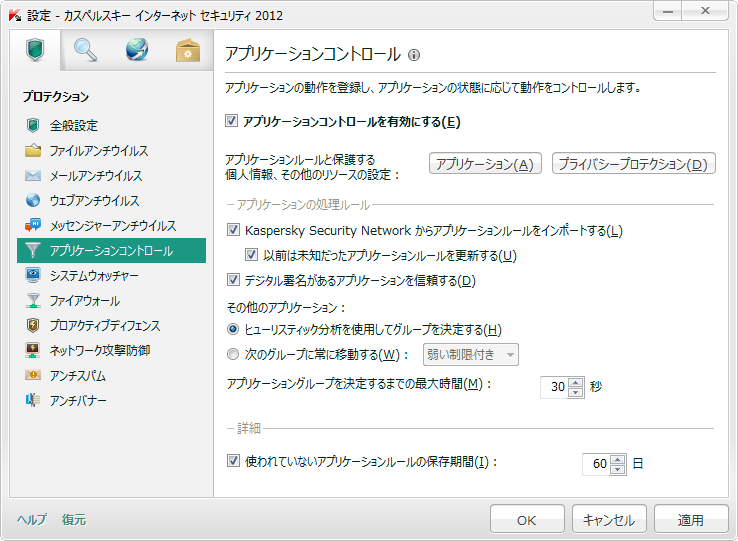The width and height of the screenshot is (738, 541).
Task: Toggle 以前は未知だったアプリケーションルールを更新する checkbox
Action: click(x=251, y=255)
